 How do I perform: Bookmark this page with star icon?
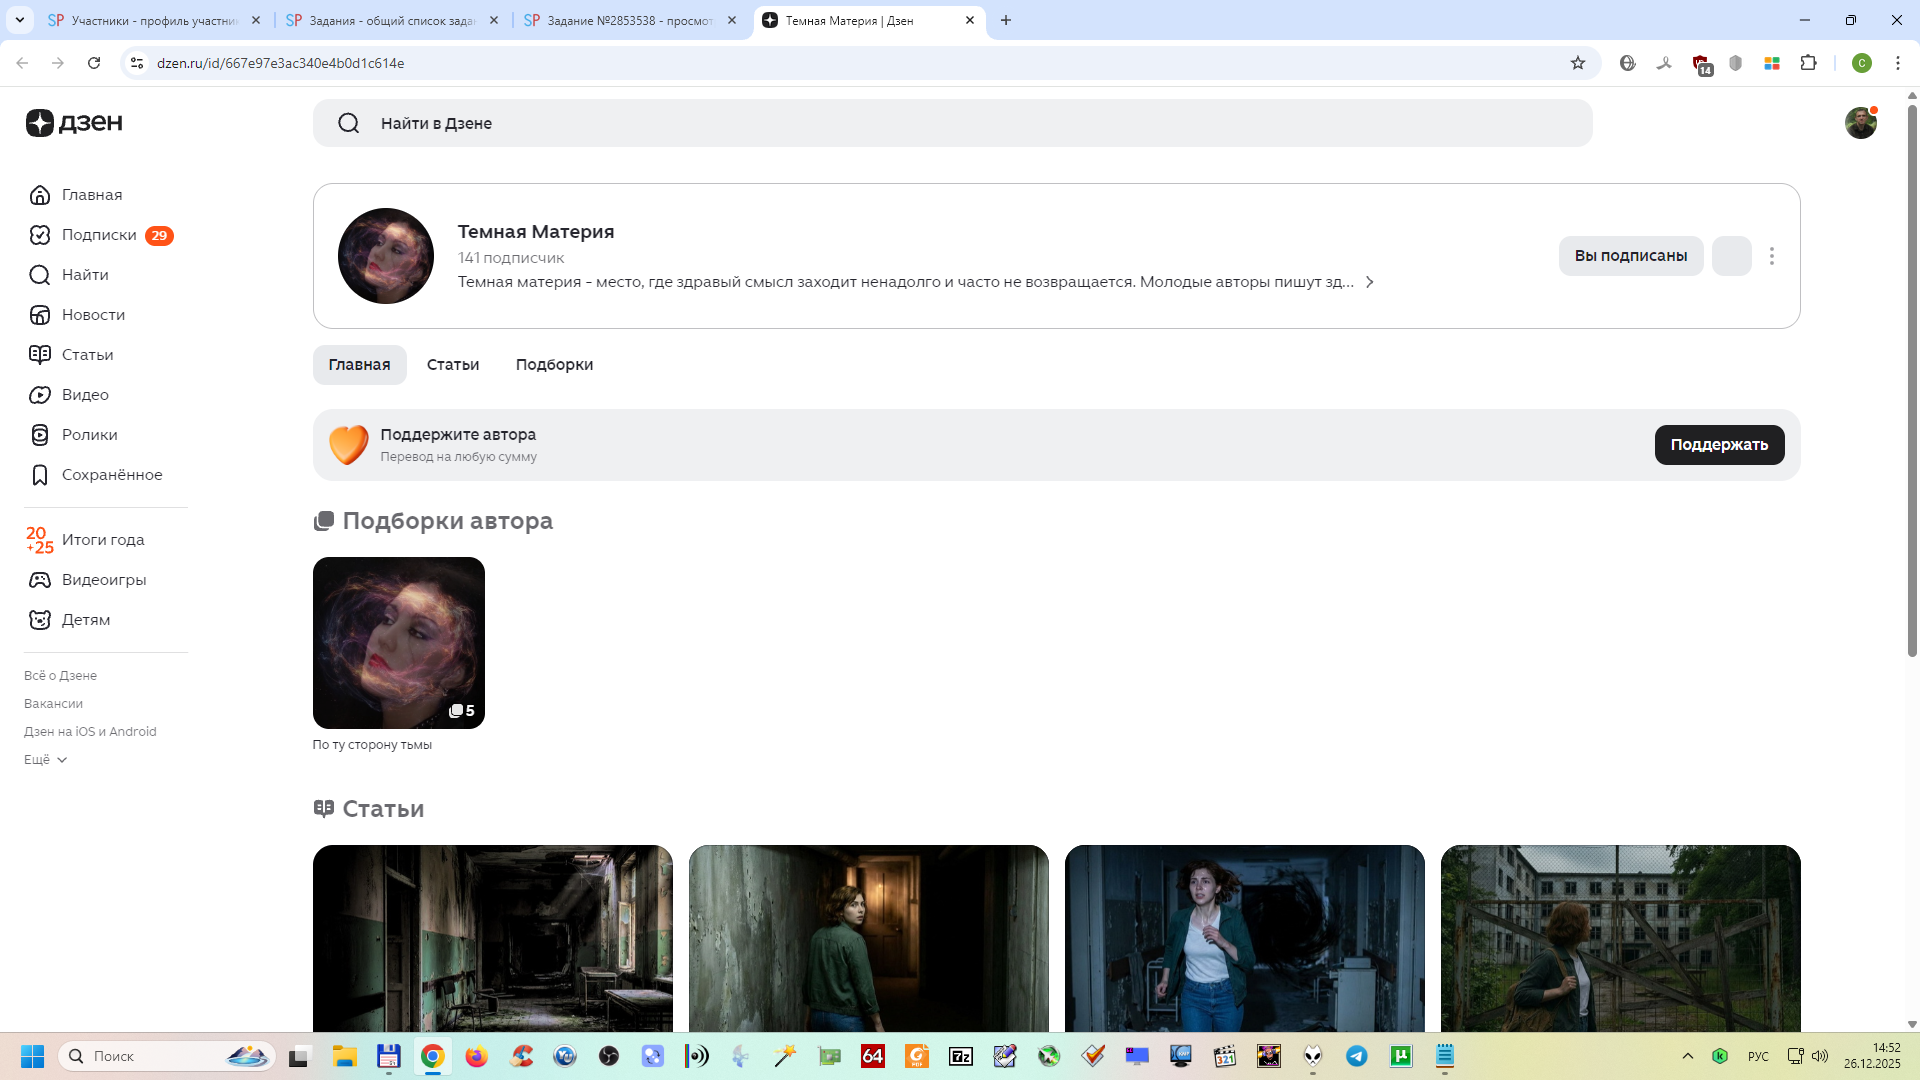coord(1578,63)
